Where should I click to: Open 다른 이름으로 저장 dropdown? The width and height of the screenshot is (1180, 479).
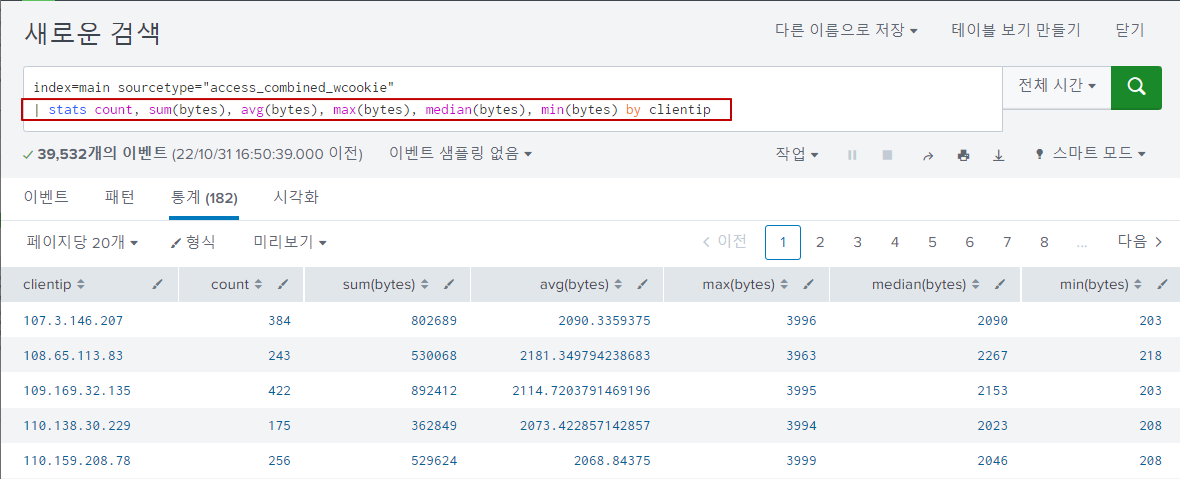(847, 30)
